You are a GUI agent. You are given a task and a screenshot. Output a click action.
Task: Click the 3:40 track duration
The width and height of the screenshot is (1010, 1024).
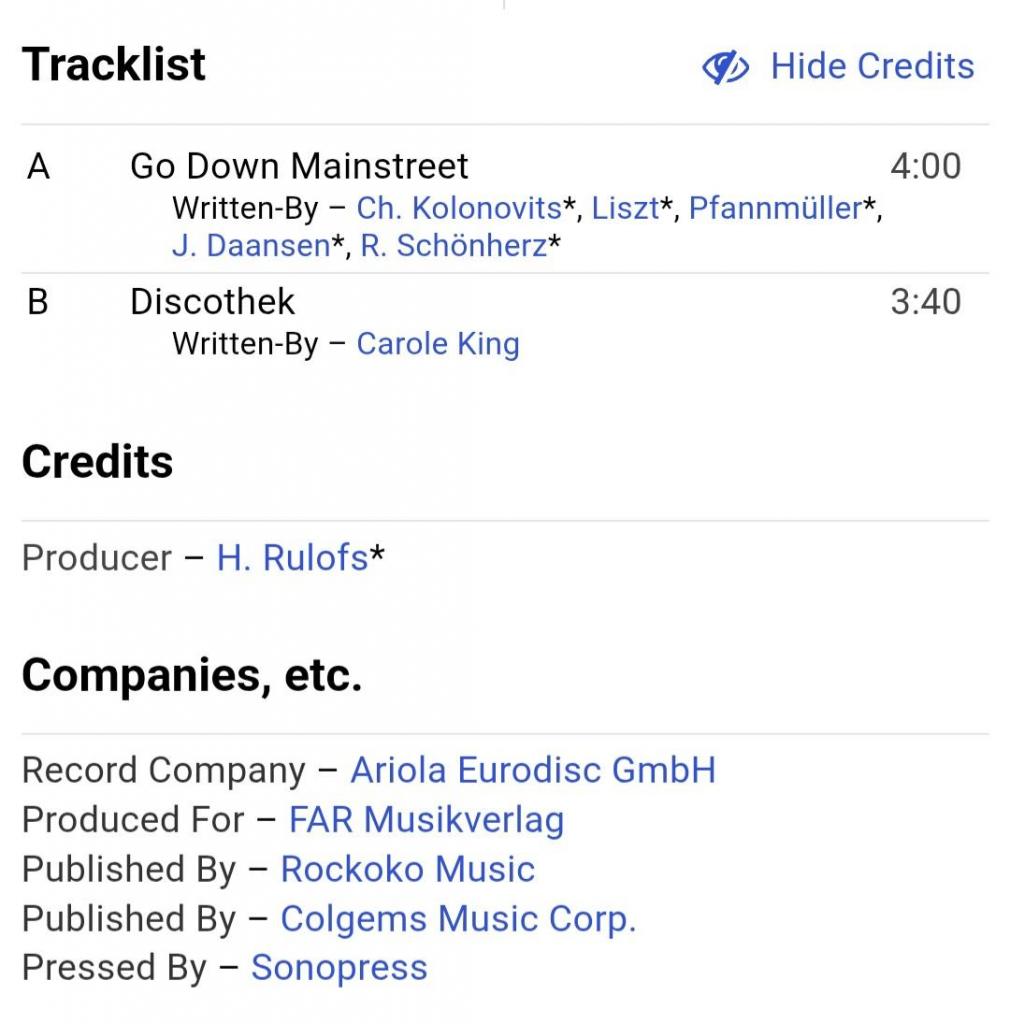[x=925, y=302]
